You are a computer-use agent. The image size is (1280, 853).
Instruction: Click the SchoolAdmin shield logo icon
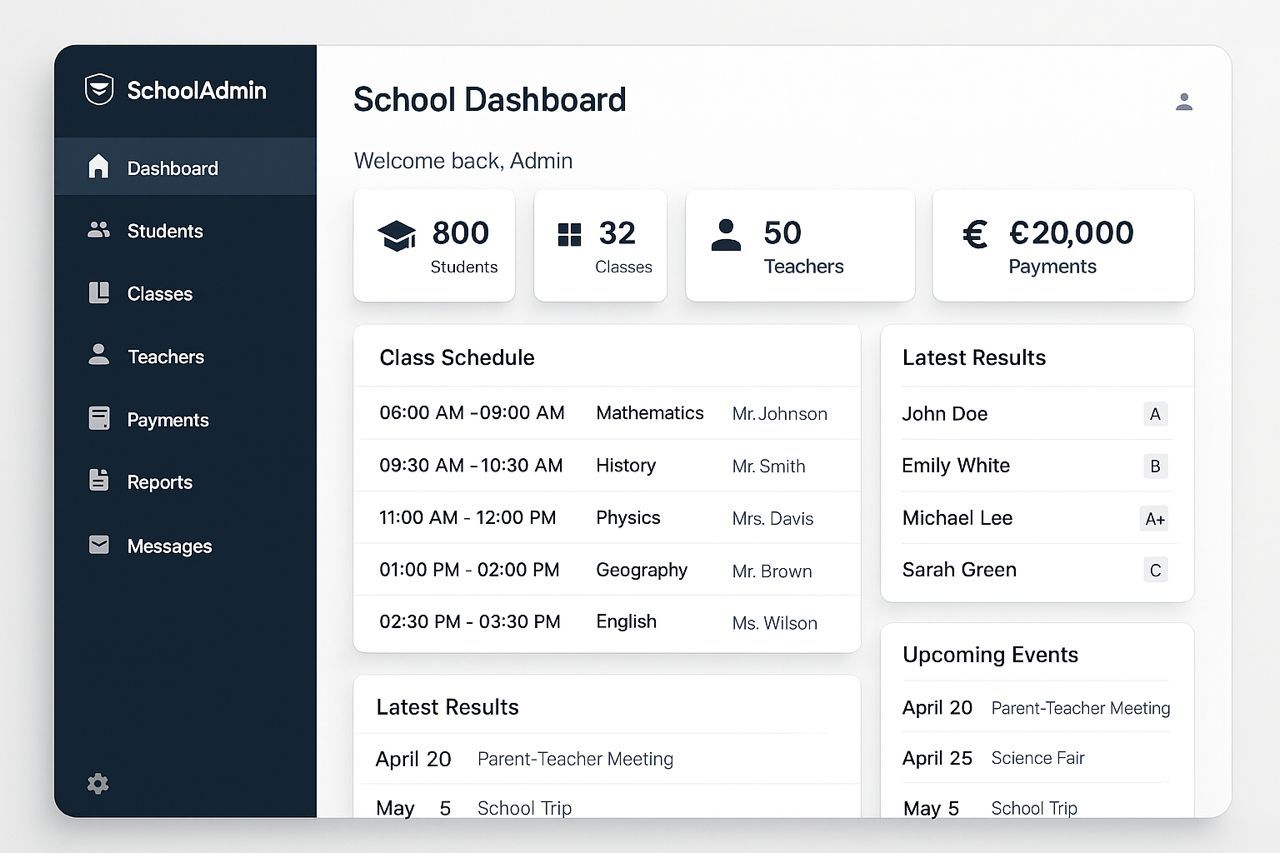pyautogui.click(x=99, y=89)
